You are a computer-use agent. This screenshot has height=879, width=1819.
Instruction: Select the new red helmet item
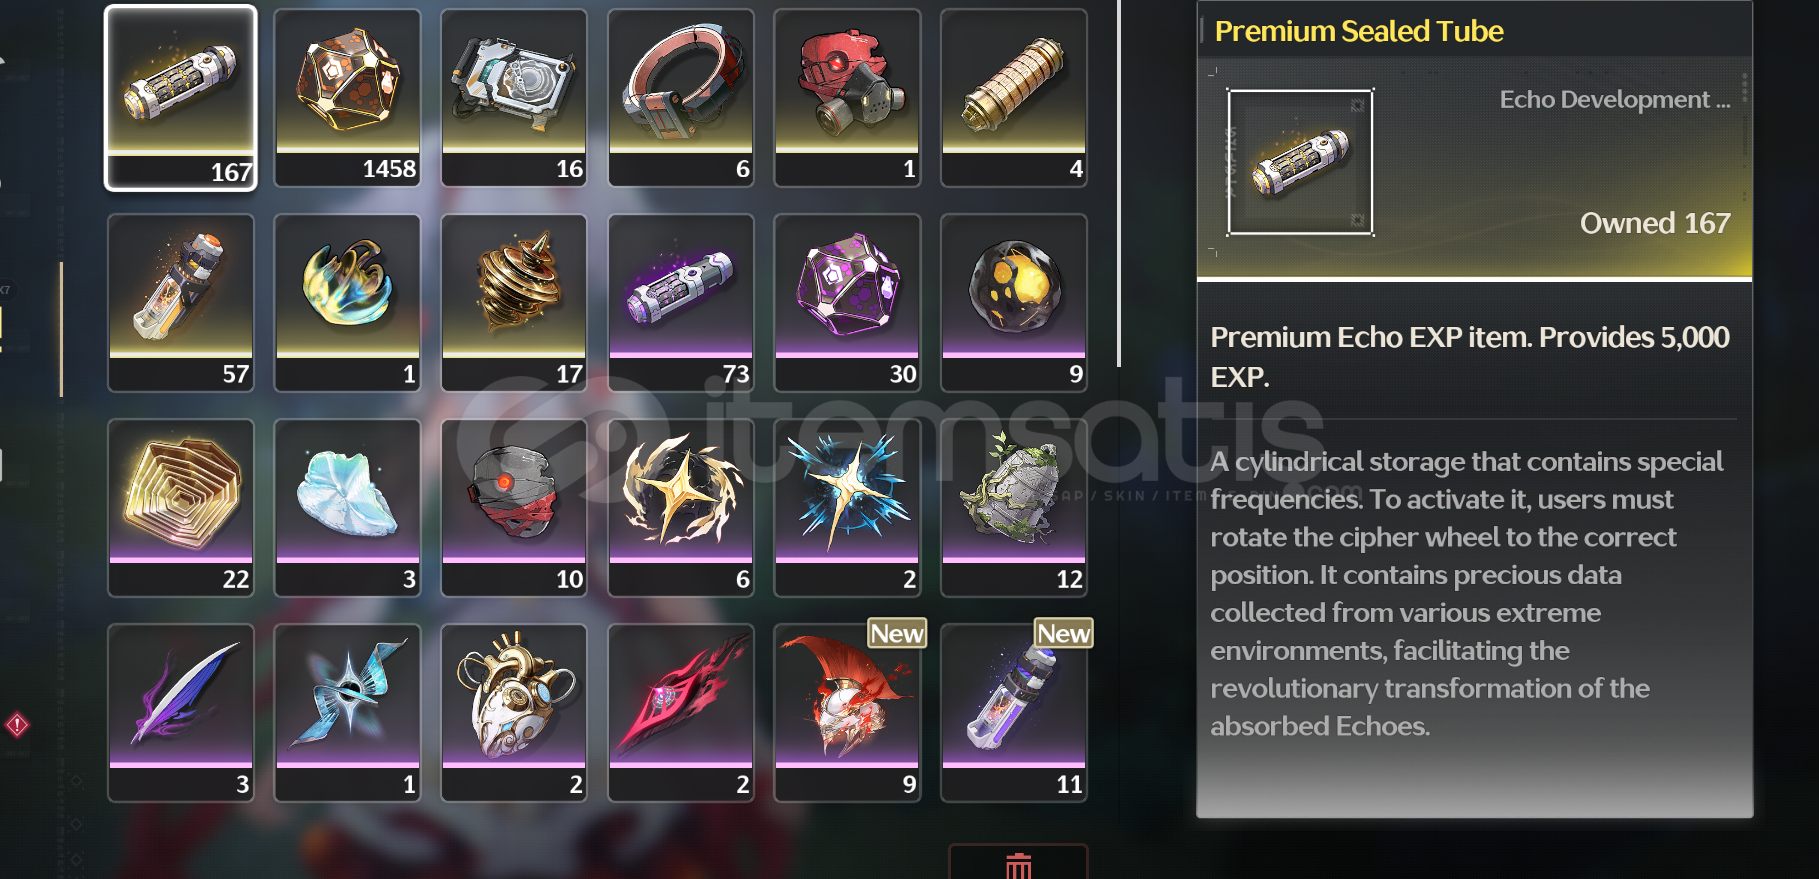[x=847, y=713]
